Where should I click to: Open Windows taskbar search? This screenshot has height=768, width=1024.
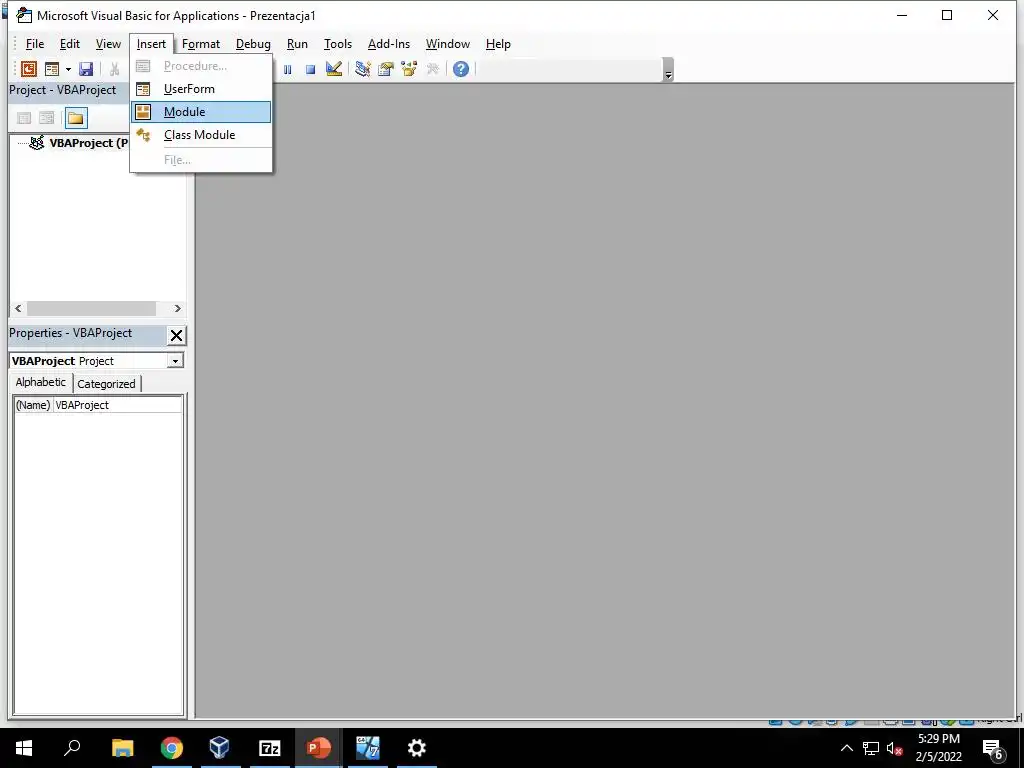[x=72, y=748]
